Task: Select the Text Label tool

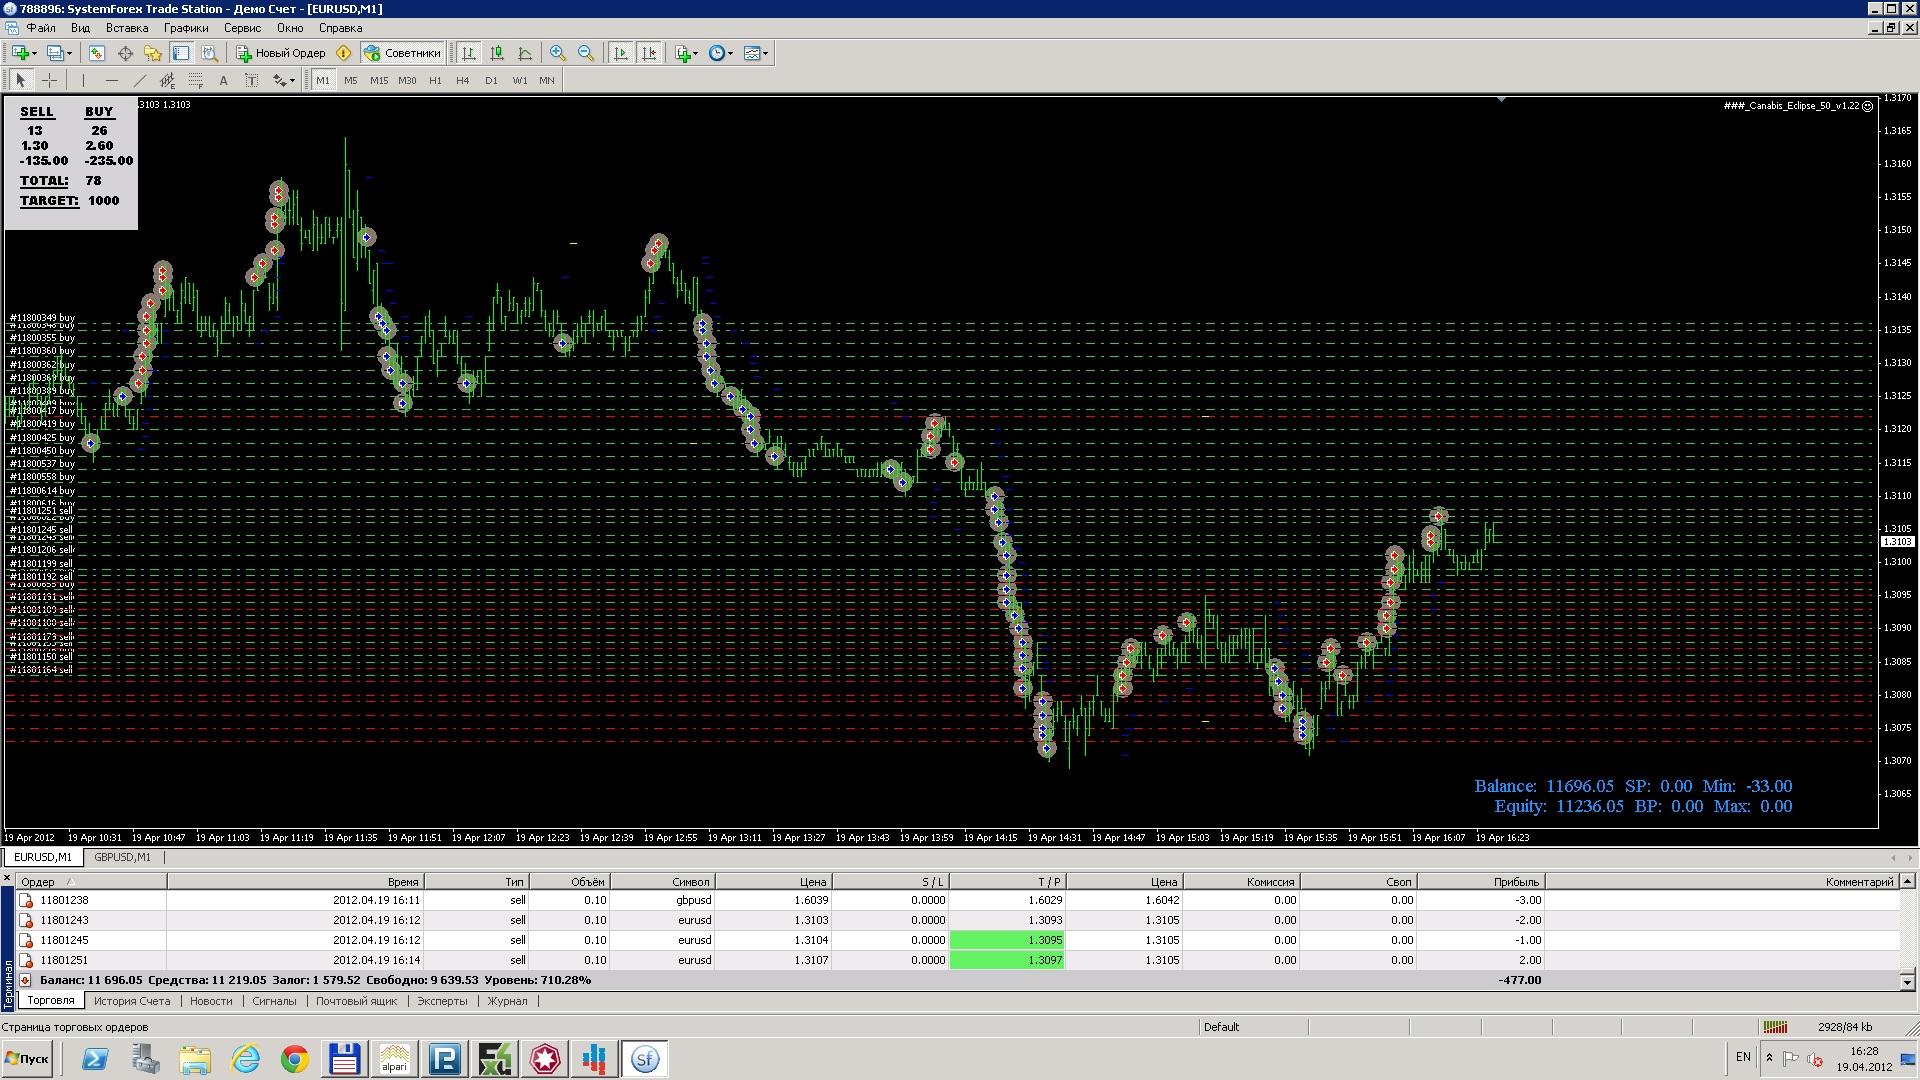Action: (251, 80)
